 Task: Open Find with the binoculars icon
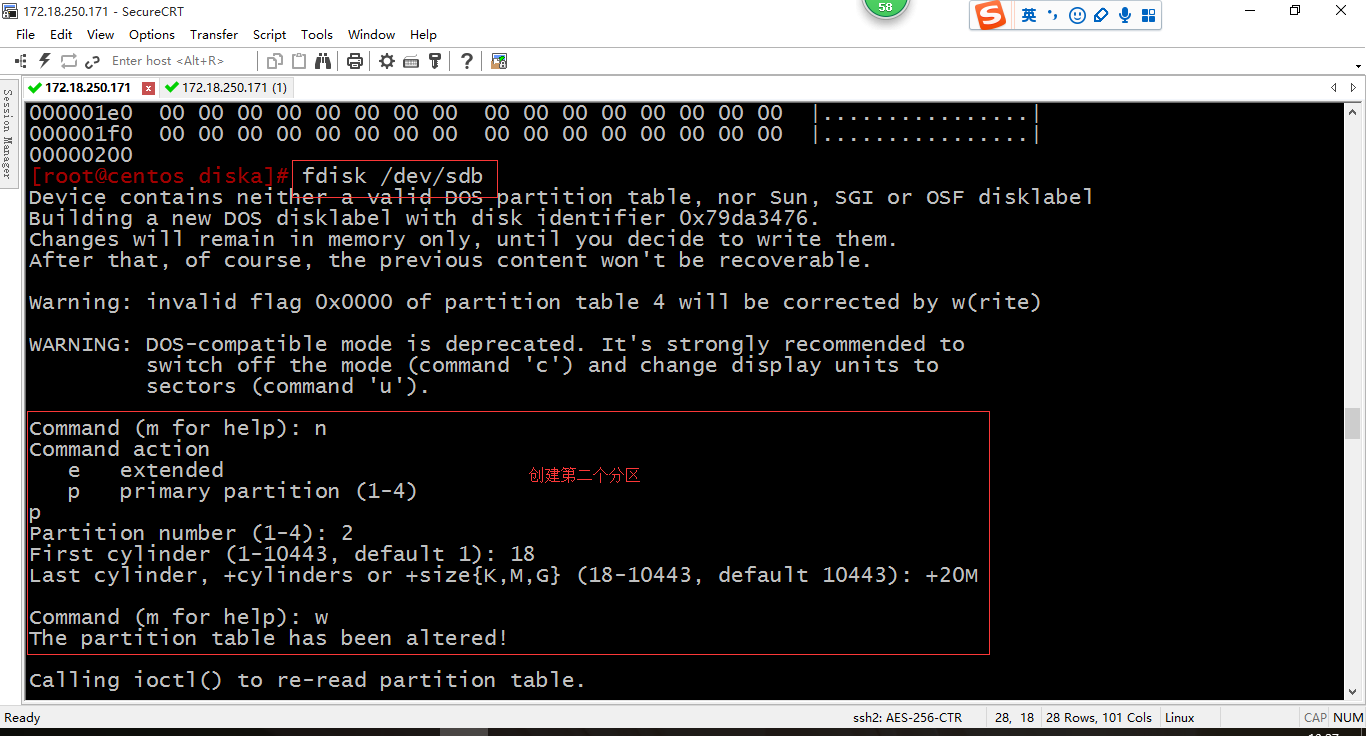323,61
